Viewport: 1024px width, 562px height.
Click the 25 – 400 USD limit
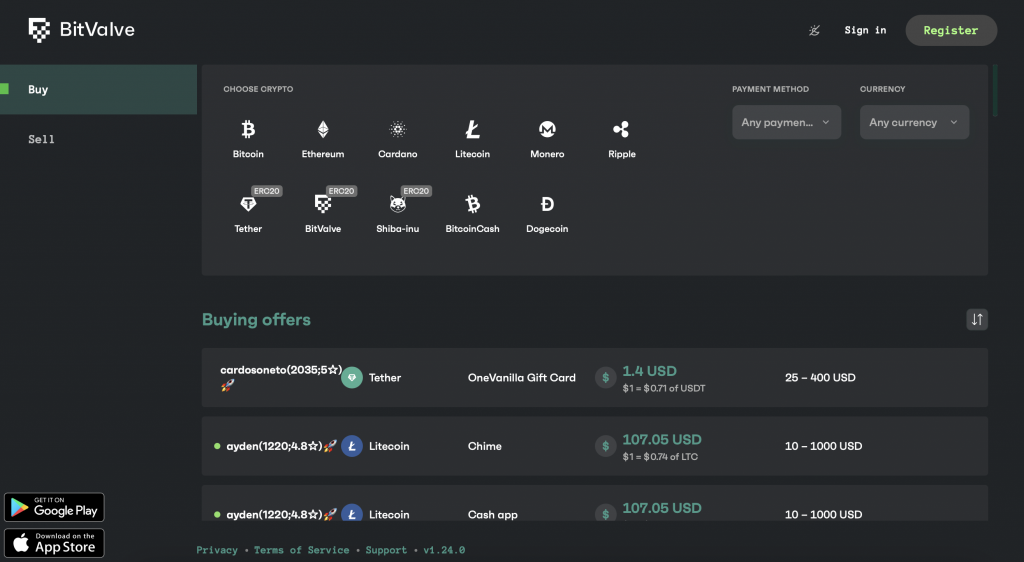coord(820,377)
